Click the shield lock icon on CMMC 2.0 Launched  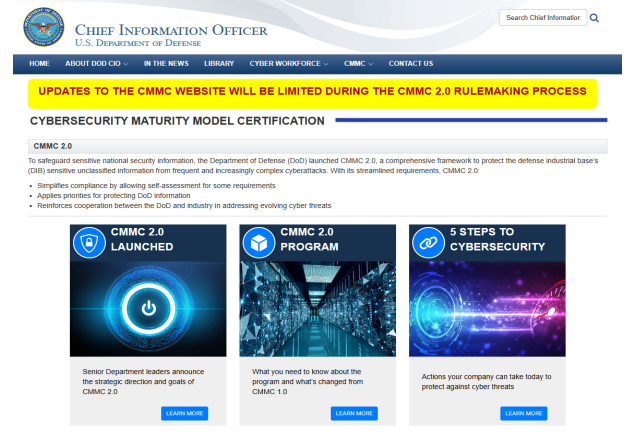click(x=89, y=243)
